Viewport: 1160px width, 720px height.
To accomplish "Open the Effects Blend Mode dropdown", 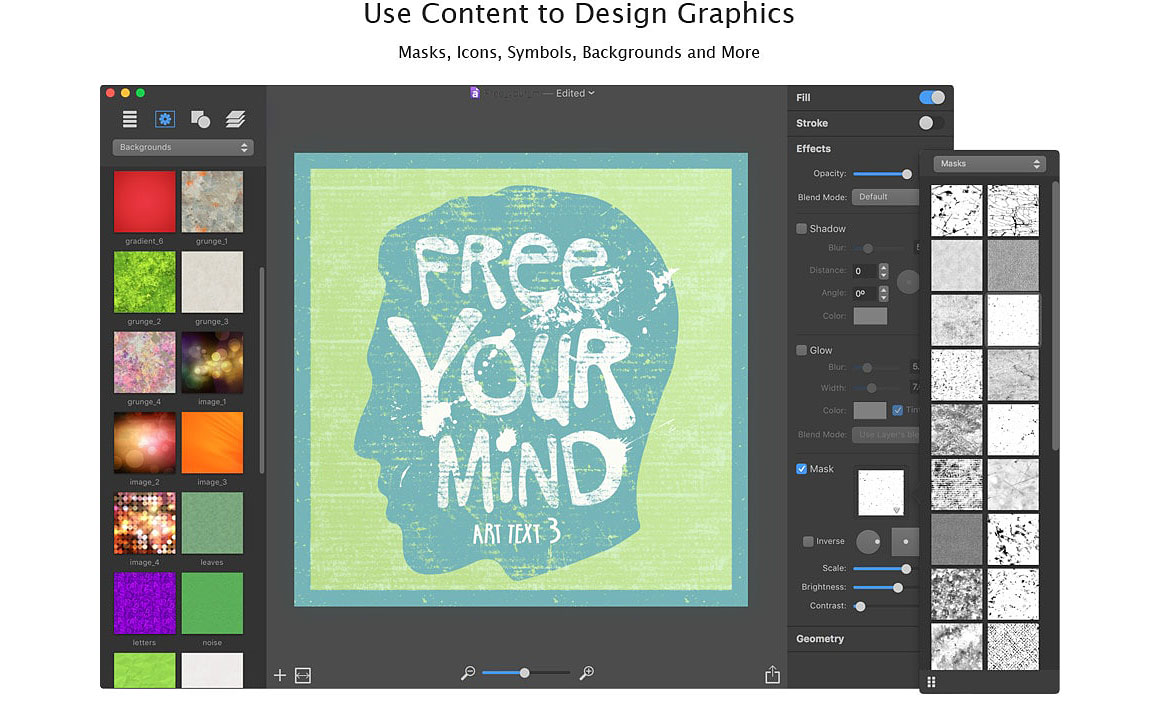I will coord(886,197).
